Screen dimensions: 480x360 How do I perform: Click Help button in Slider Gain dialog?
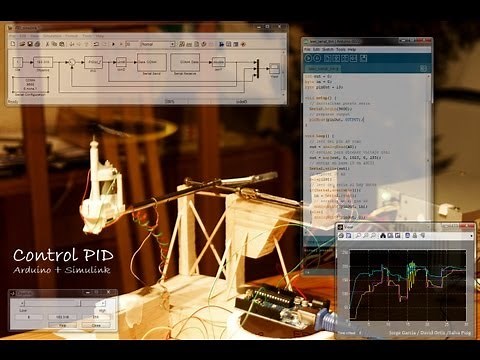[62, 325]
